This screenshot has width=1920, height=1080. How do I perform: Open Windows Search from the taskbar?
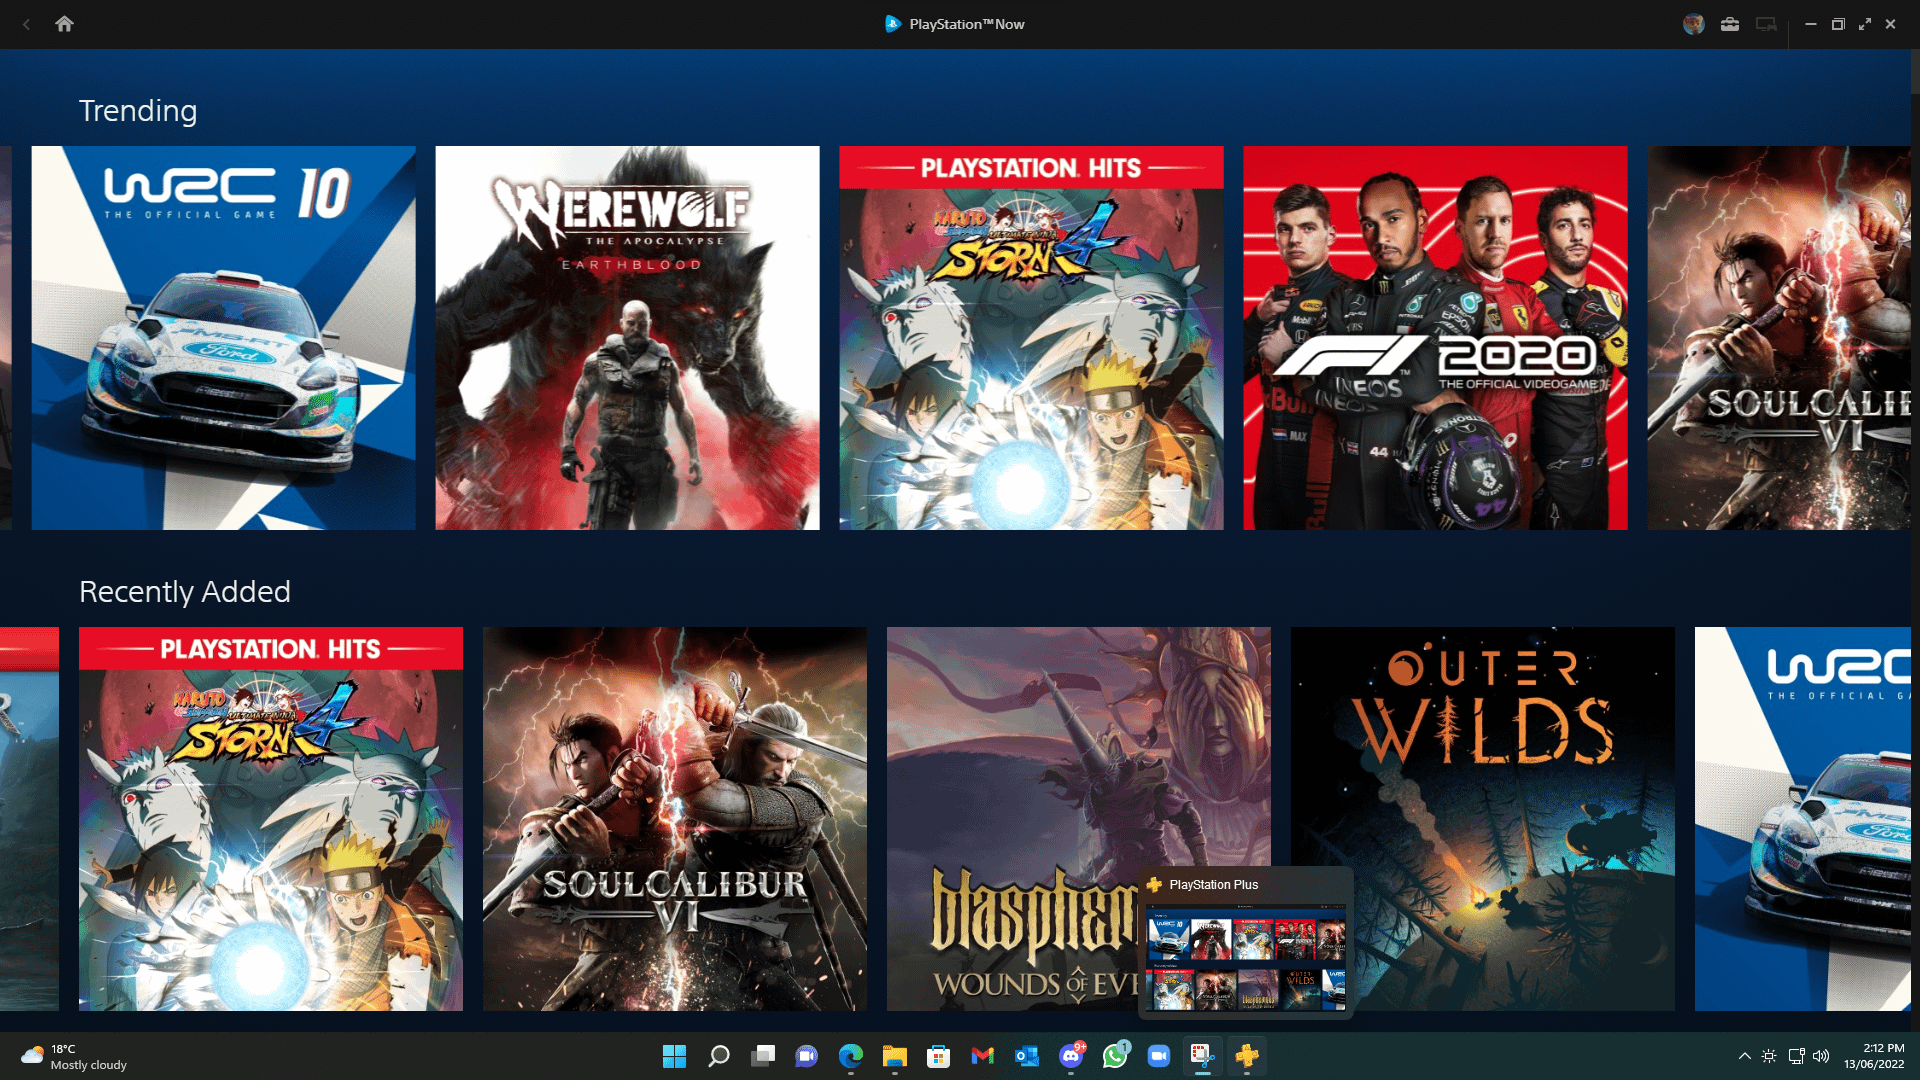[718, 1056]
